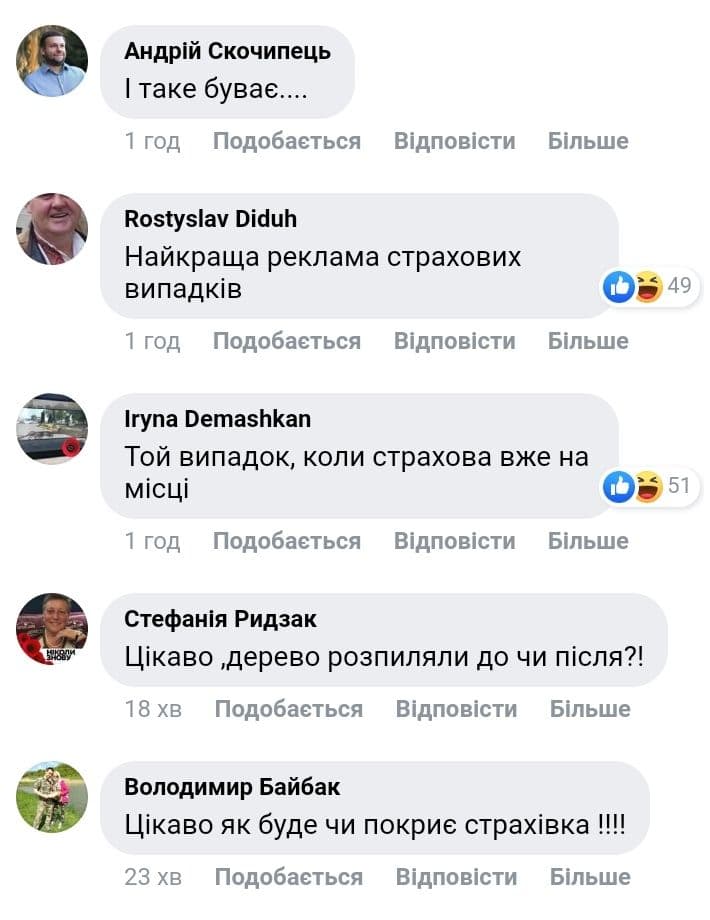View reactions on Iryna Demashkan's comment (51)
Image resolution: width=710 pixels, height=920 pixels.
pyautogui.click(x=651, y=486)
